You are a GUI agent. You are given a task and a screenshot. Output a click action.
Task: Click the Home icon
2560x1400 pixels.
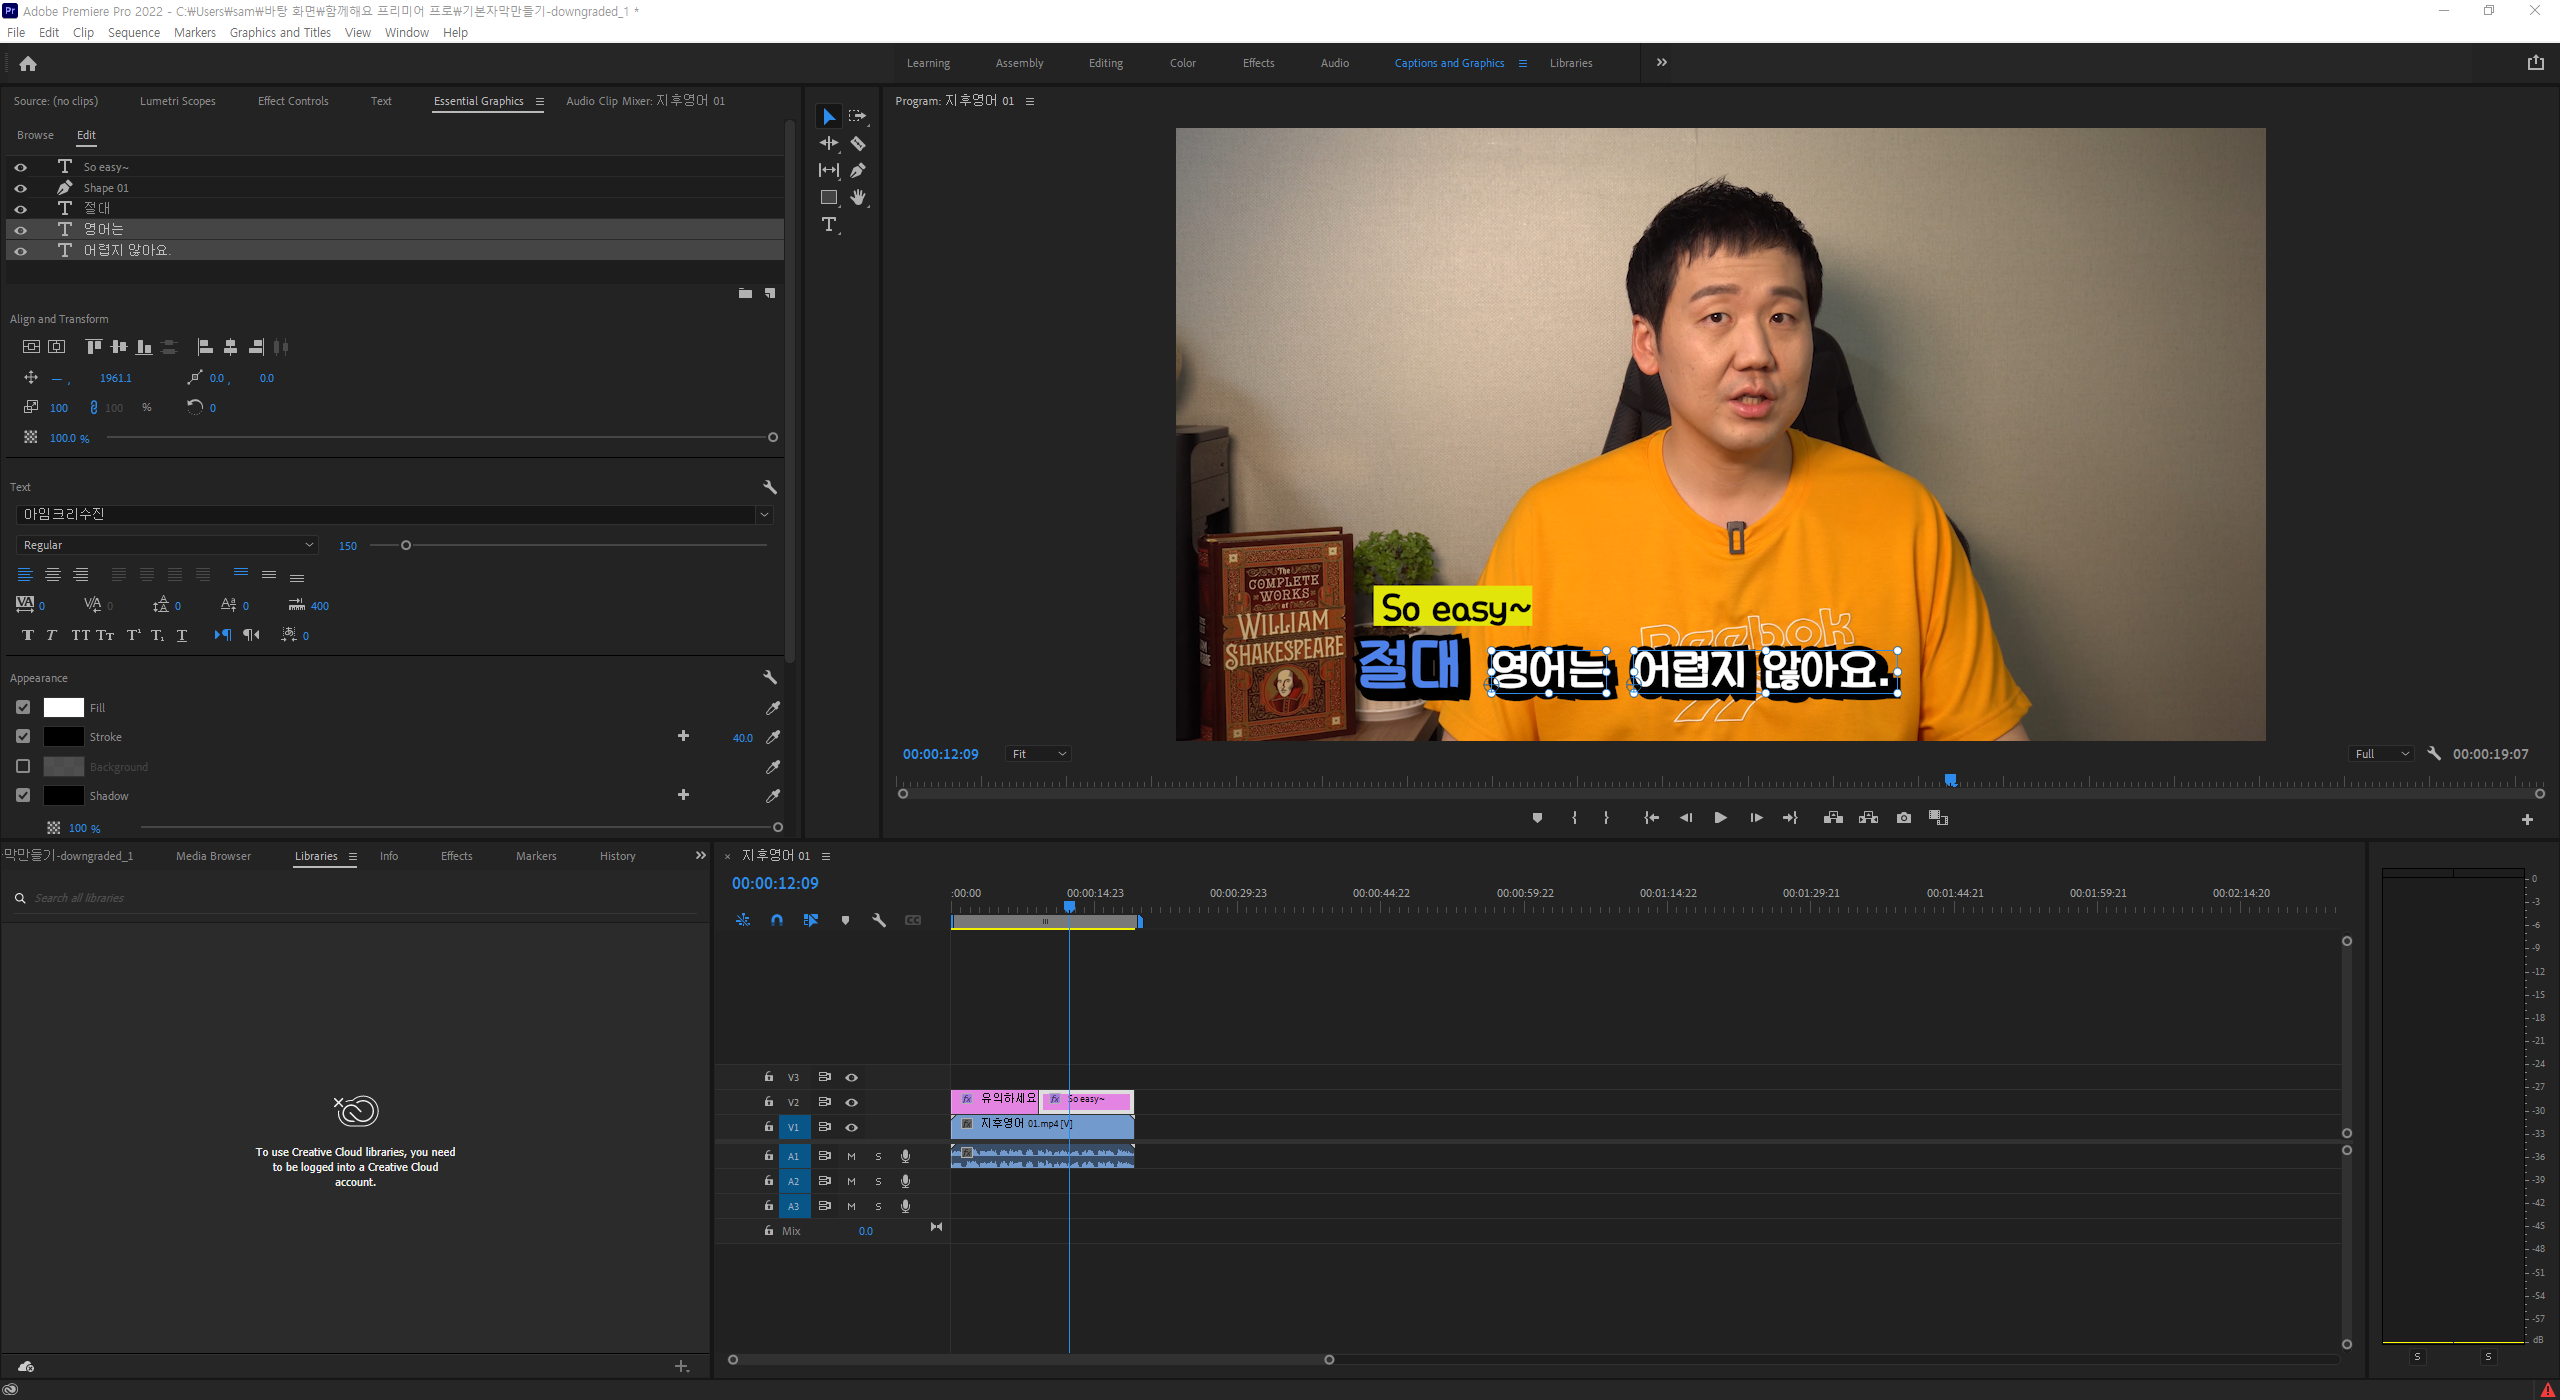click(28, 64)
